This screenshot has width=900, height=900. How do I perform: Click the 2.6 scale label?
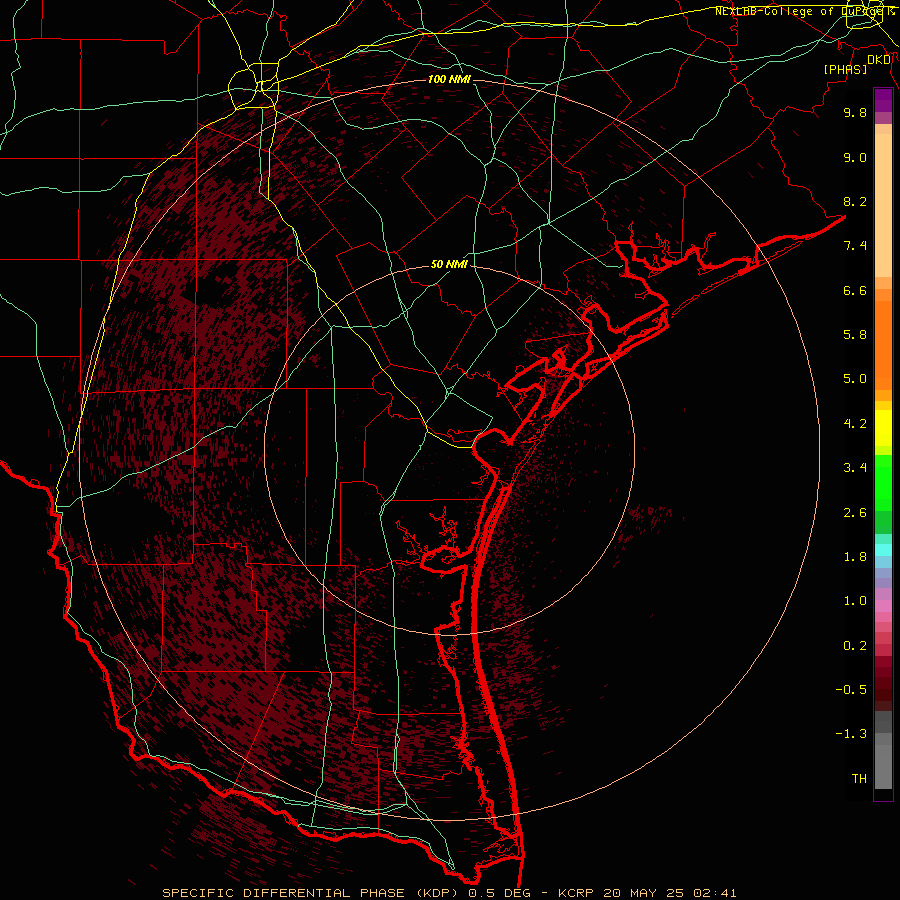(x=855, y=513)
